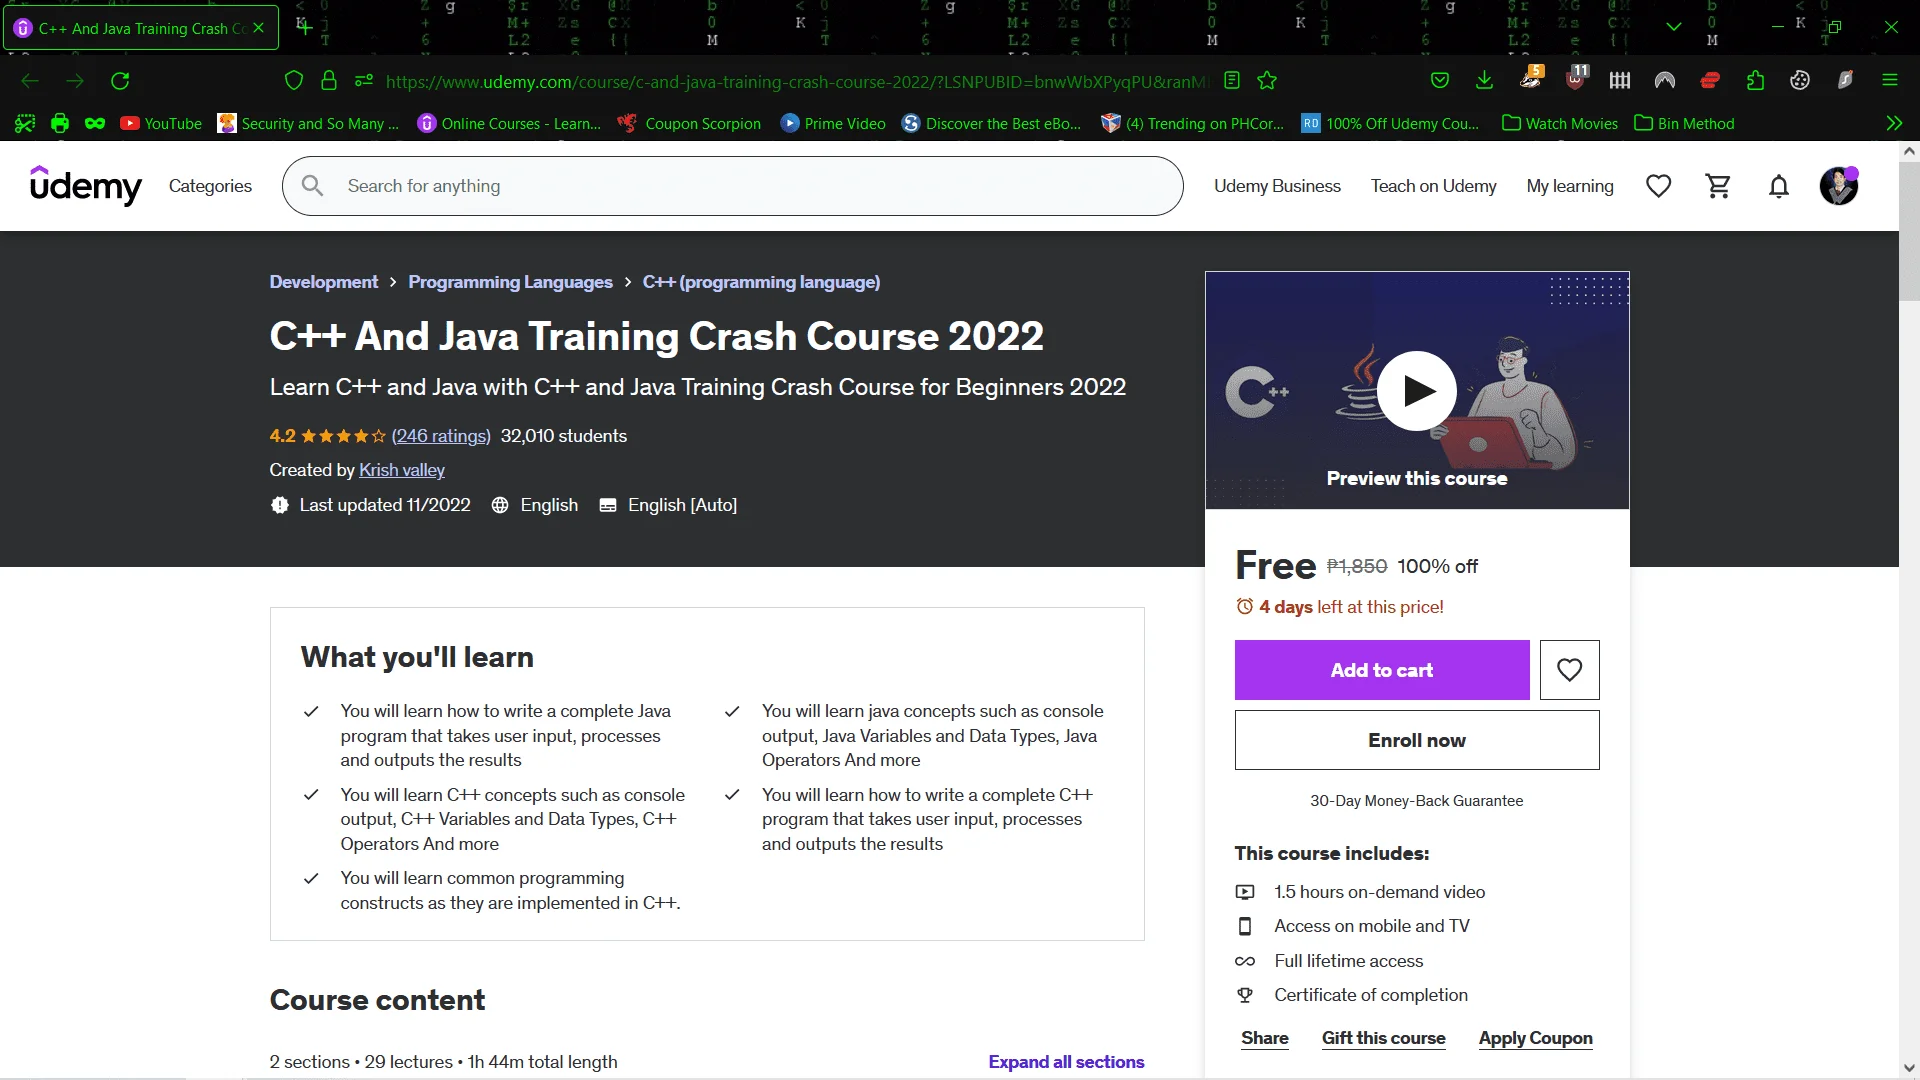Follow the Development breadcrumb
Viewport: 1920px width, 1080px height.
324,282
